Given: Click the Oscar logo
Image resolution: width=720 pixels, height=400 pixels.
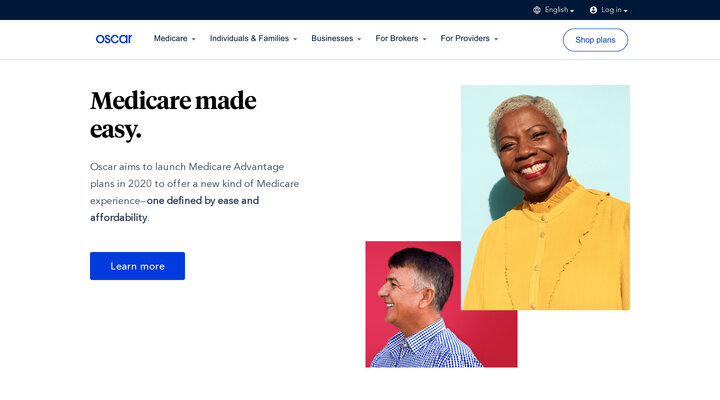Looking at the screenshot, I should pyautogui.click(x=113, y=39).
